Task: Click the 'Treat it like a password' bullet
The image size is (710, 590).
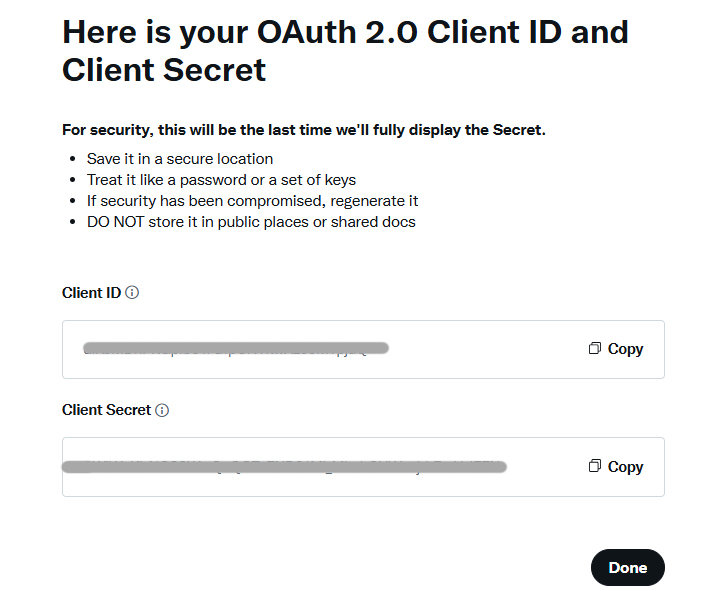Action: tap(221, 180)
